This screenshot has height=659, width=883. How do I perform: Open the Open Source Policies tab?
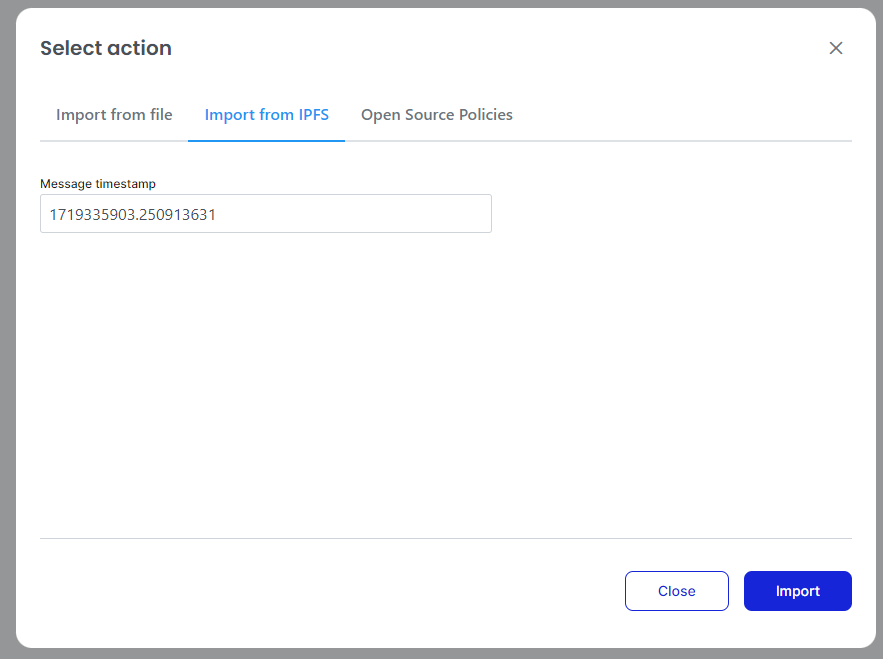[436, 115]
